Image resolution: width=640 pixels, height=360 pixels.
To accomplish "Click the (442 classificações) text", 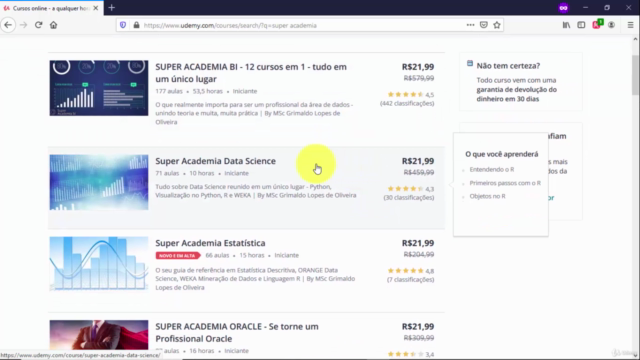I will coord(407,103).
